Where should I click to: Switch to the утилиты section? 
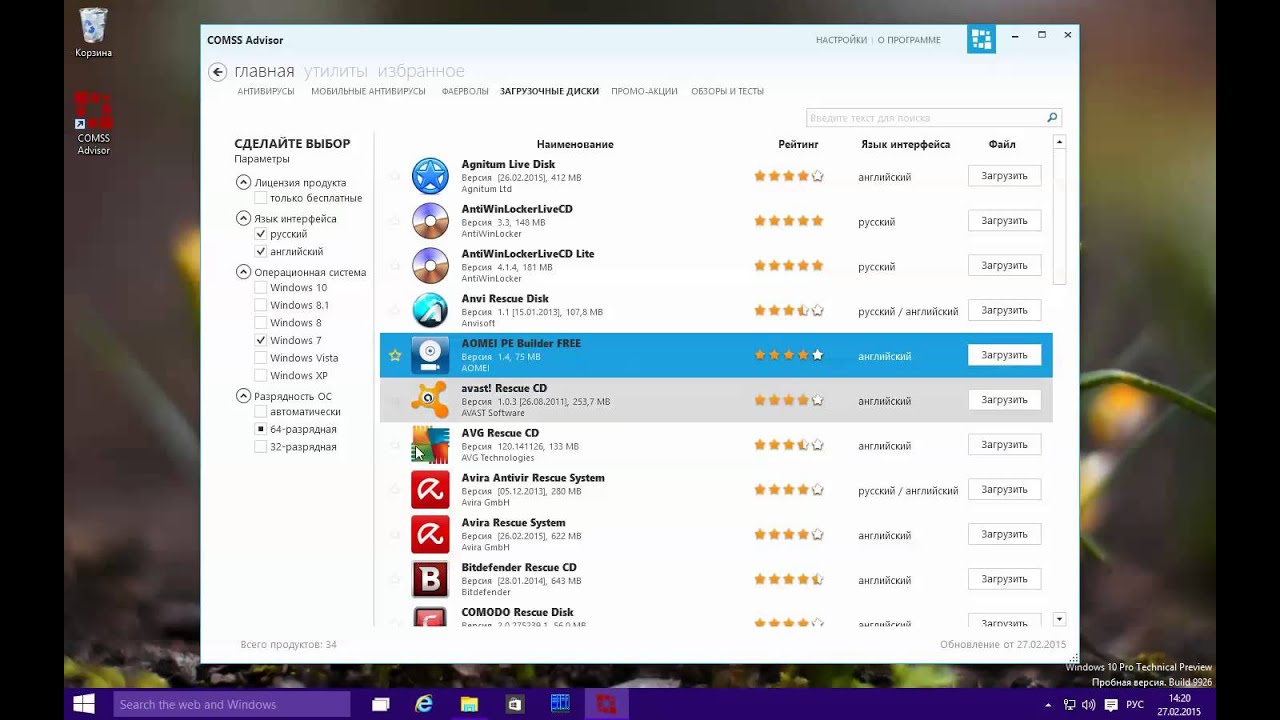tap(336, 71)
